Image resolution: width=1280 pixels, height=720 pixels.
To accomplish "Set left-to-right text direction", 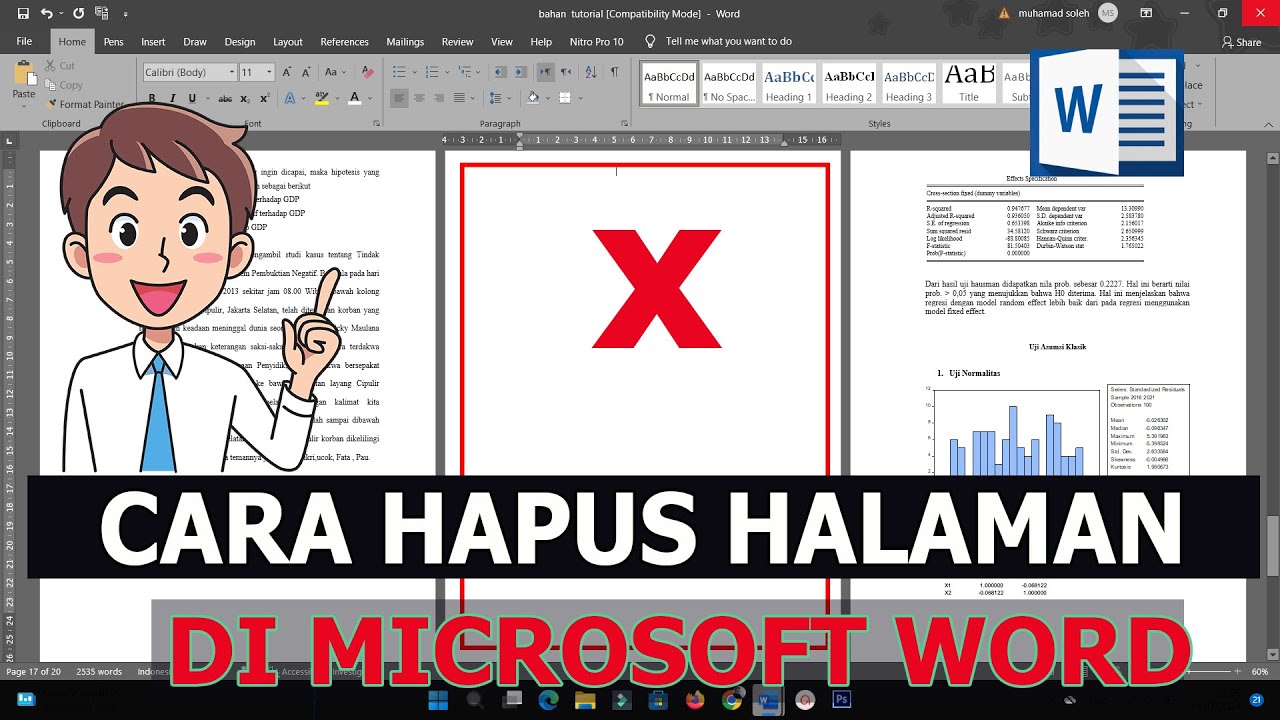I will pyautogui.click(x=546, y=72).
